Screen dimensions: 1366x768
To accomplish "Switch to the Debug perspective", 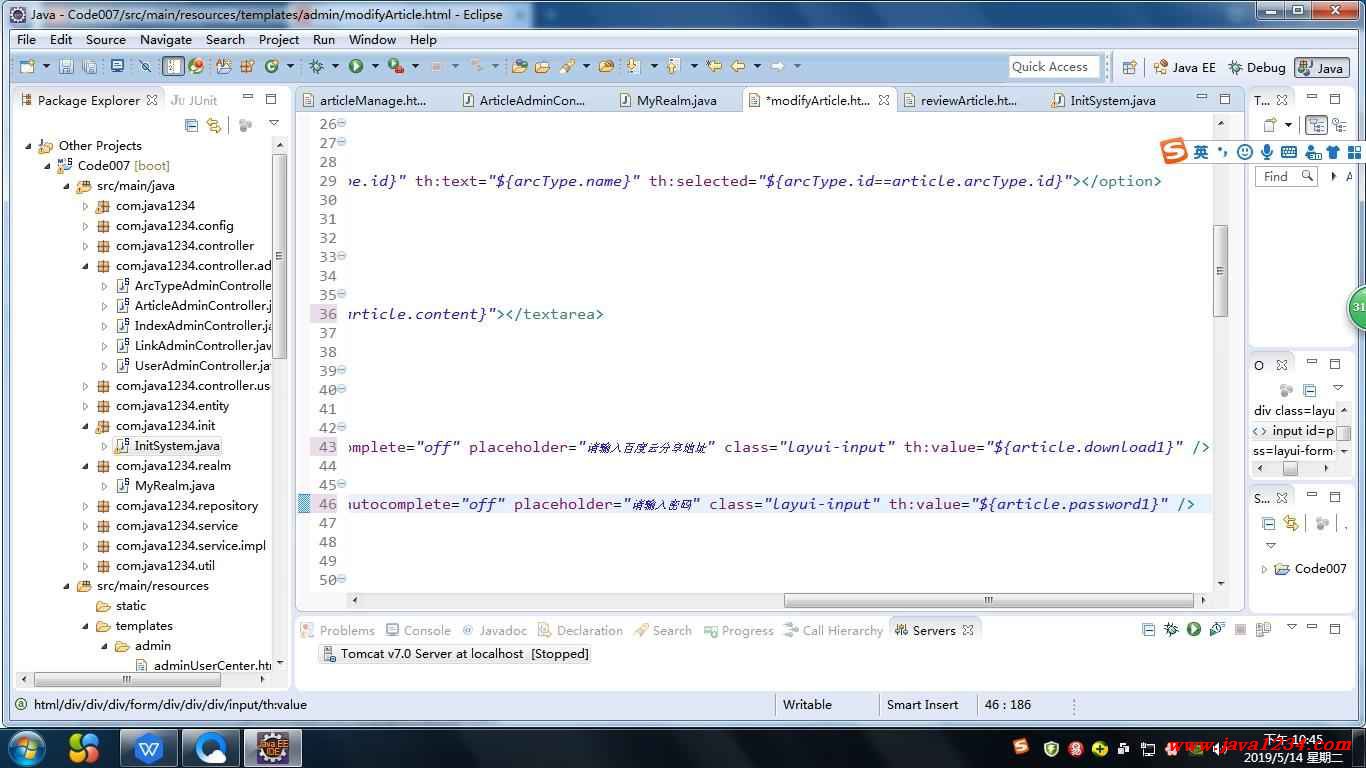I will coord(1256,68).
